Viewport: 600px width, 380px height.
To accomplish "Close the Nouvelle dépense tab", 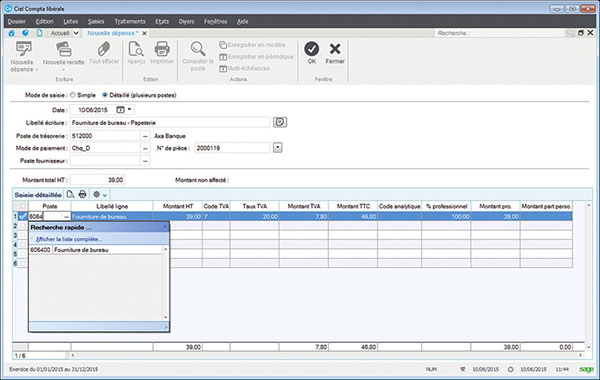I will [145, 33].
